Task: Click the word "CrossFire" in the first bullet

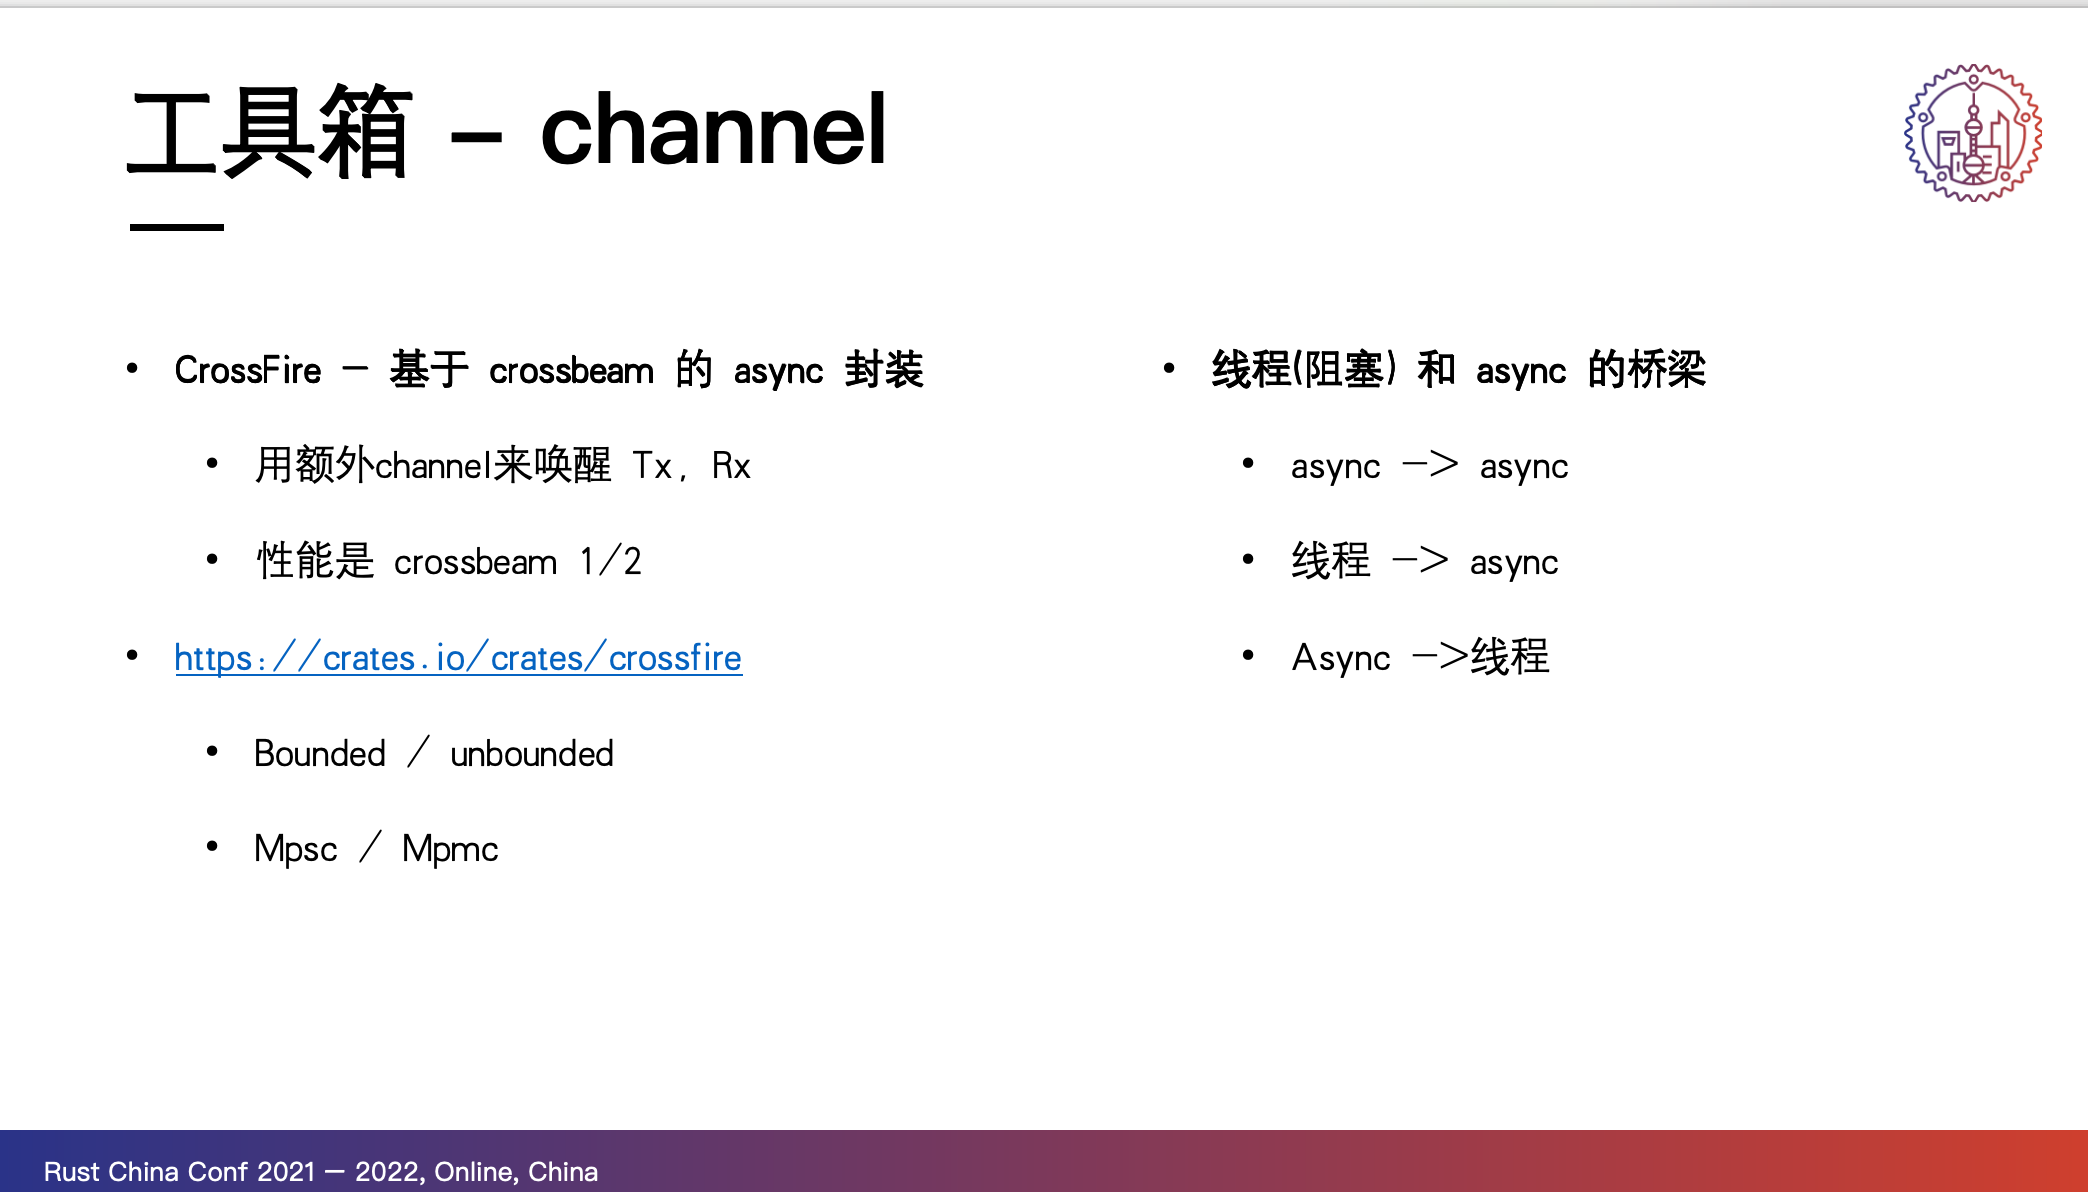Action: 248,370
